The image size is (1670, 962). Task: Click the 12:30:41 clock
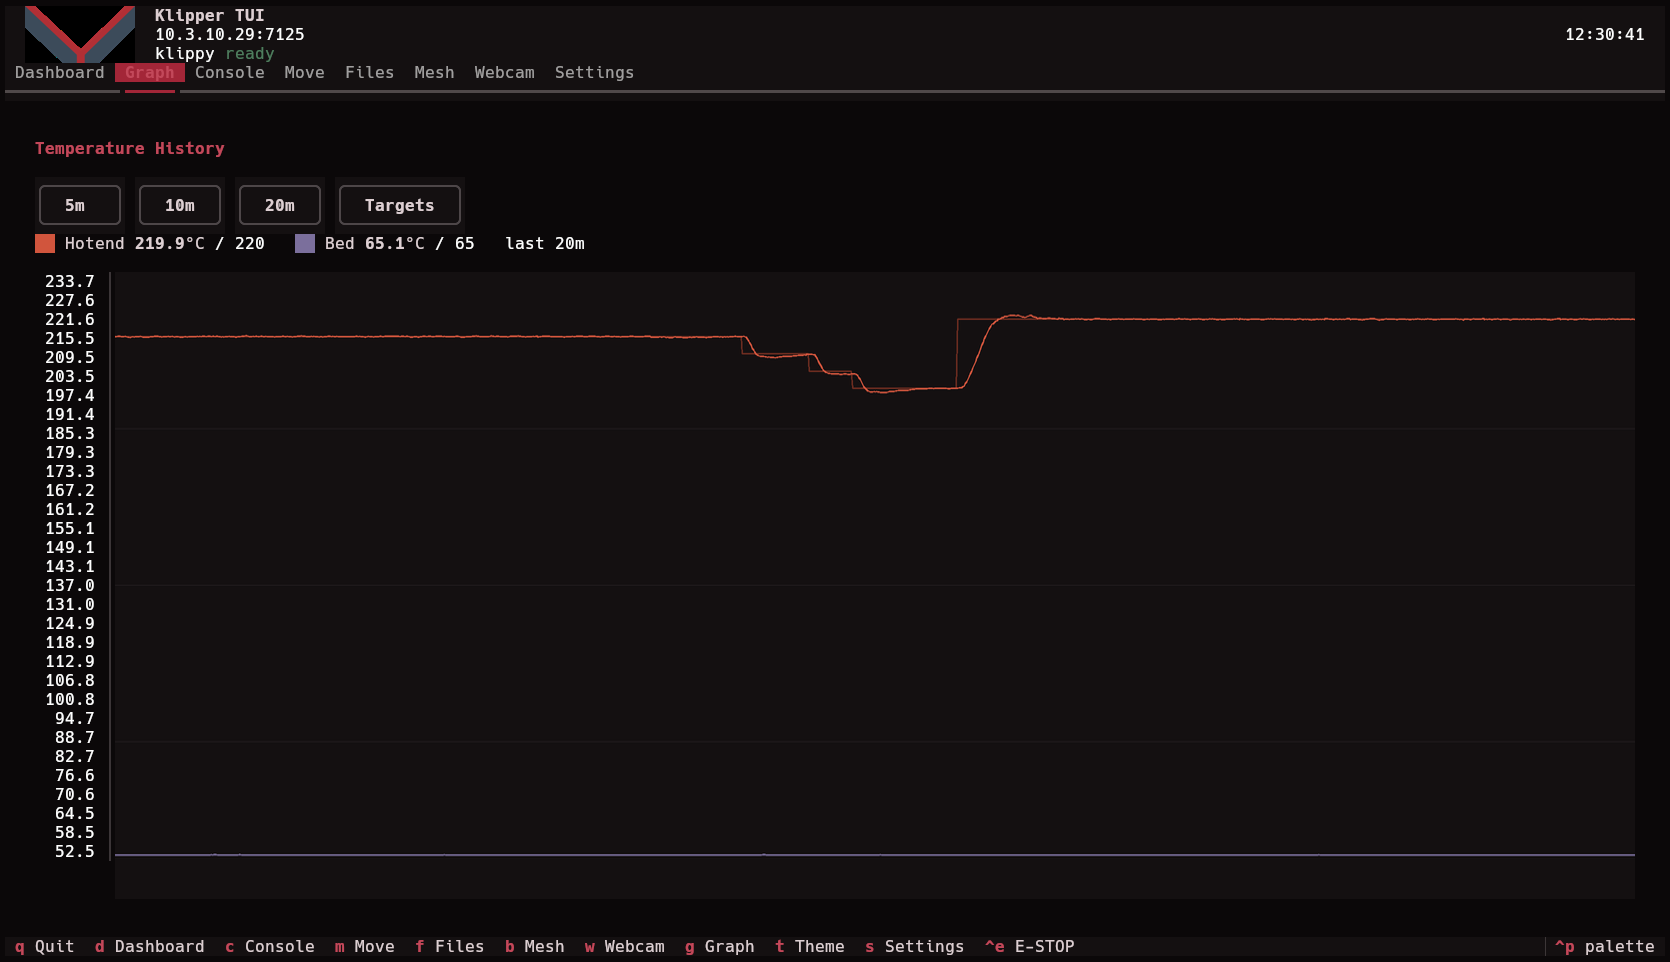[x=1605, y=34]
